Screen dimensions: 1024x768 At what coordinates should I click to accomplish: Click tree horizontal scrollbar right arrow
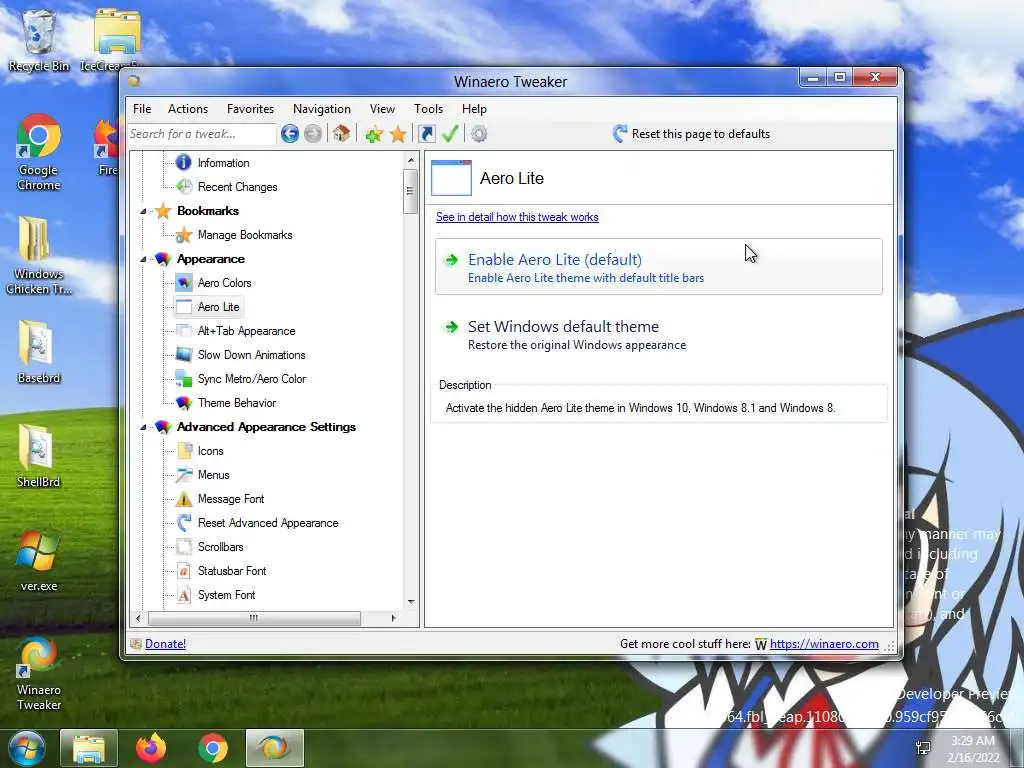coord(393,618)
